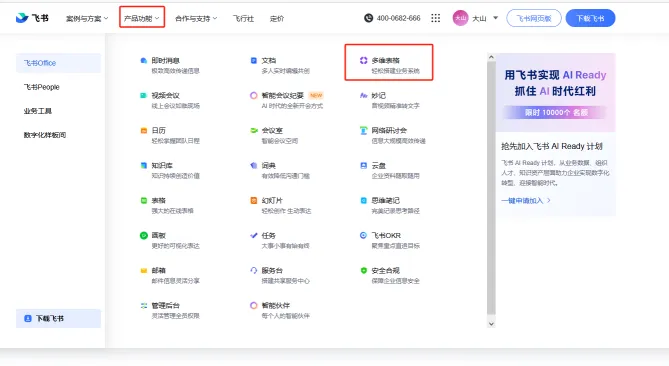
Task: Click the NEW badge beside 智能会议纪要
Action: 316,95
